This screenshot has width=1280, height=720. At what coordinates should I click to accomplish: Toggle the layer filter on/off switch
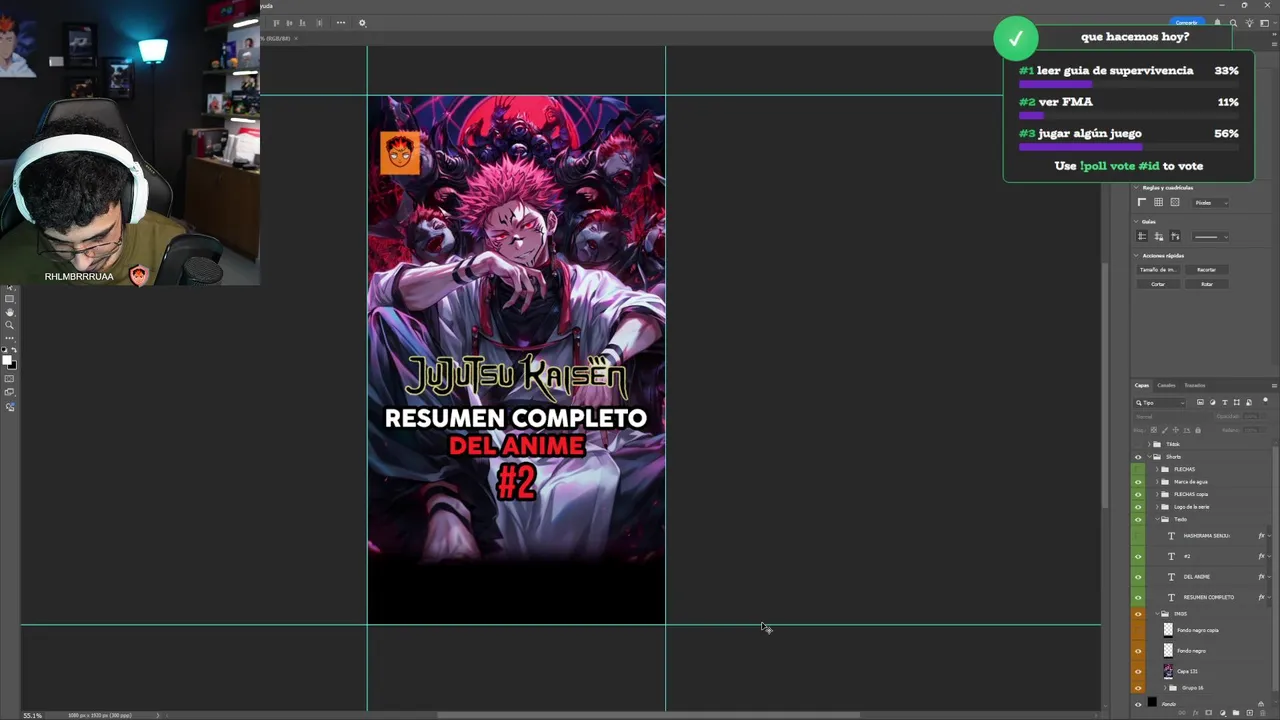point(1265,401)
